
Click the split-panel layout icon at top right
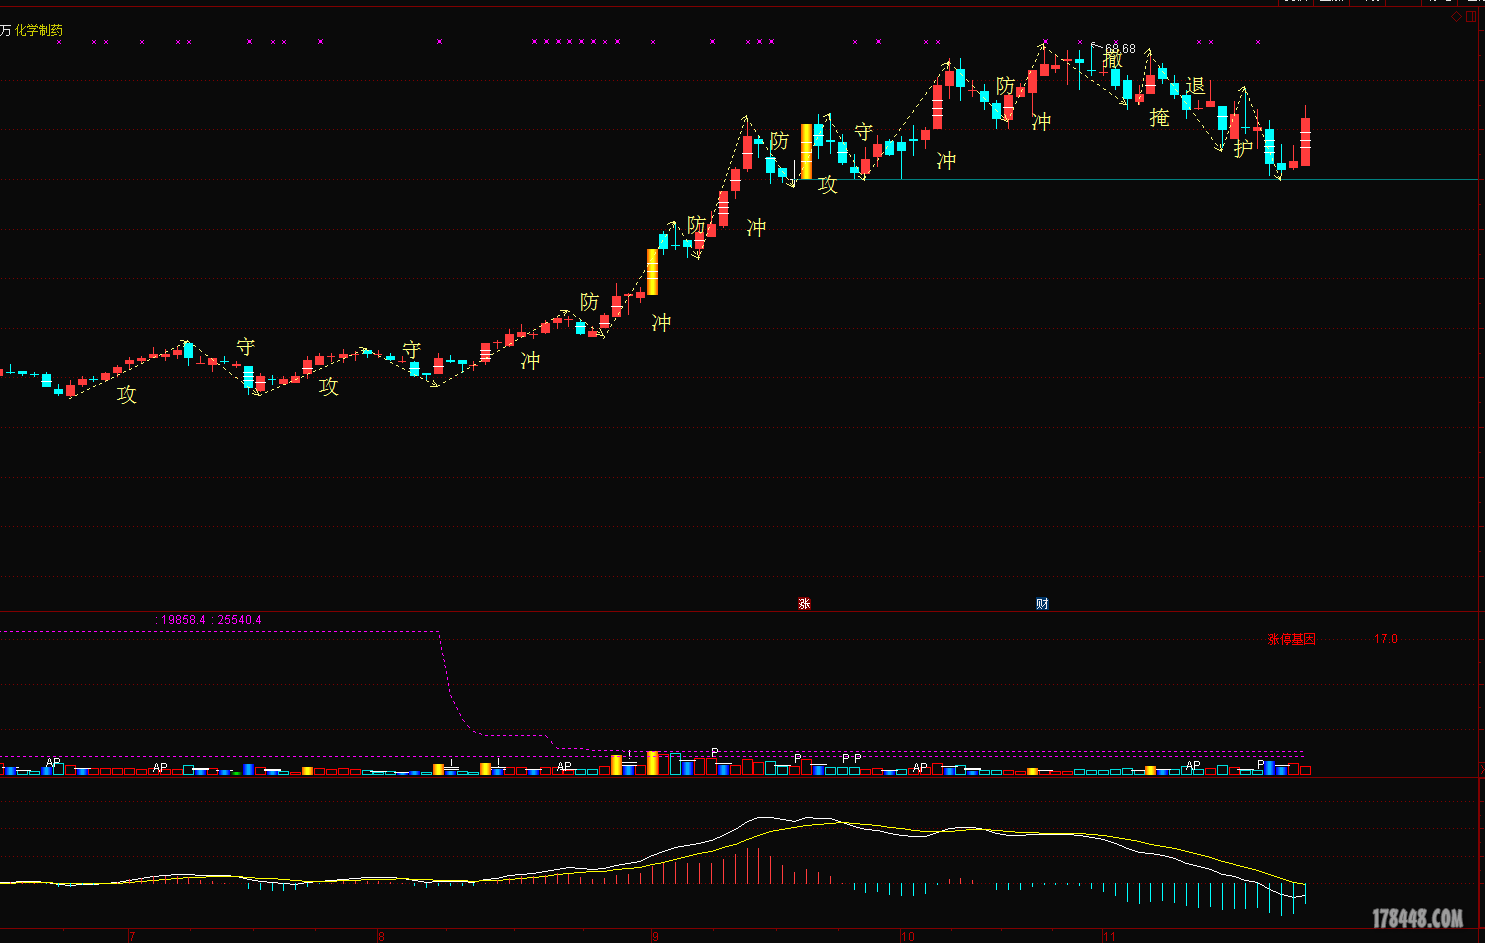click(1473, 17)
